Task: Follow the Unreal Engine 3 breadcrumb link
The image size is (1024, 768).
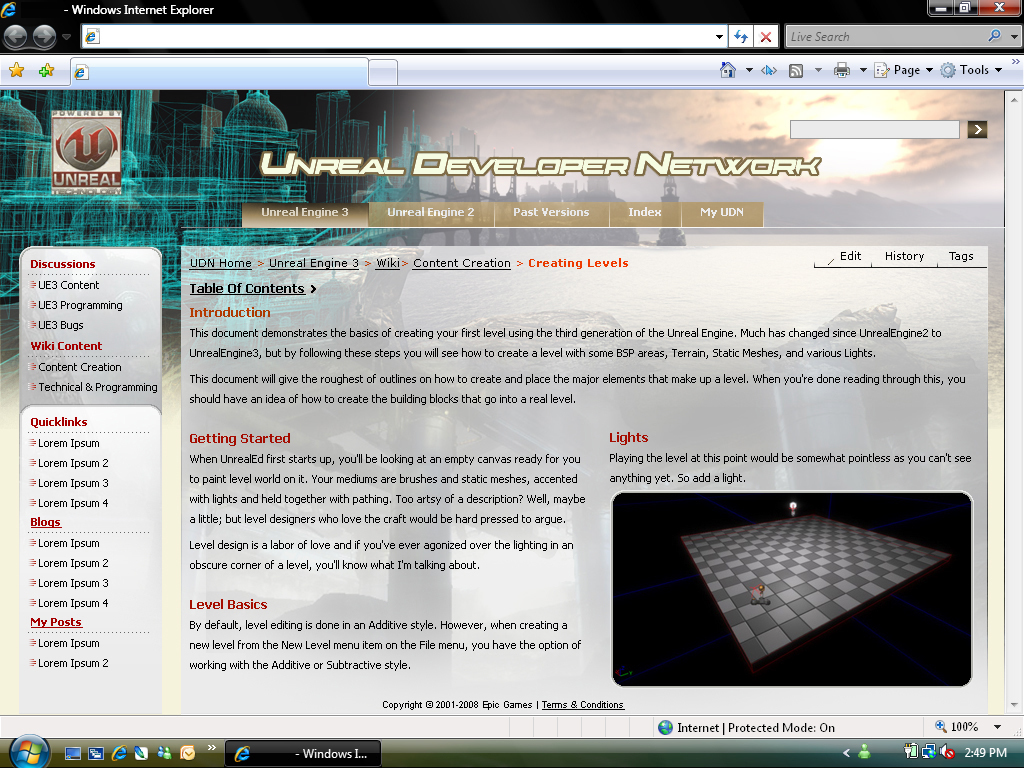Action: [314, 263]
